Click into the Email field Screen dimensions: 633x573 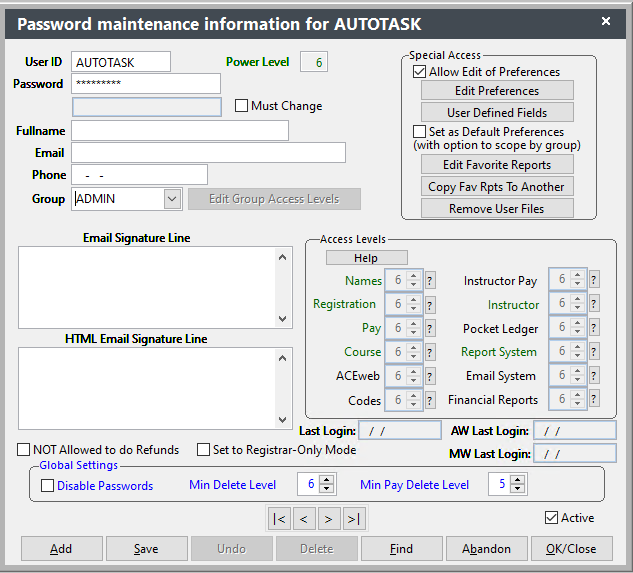point(208,153)
